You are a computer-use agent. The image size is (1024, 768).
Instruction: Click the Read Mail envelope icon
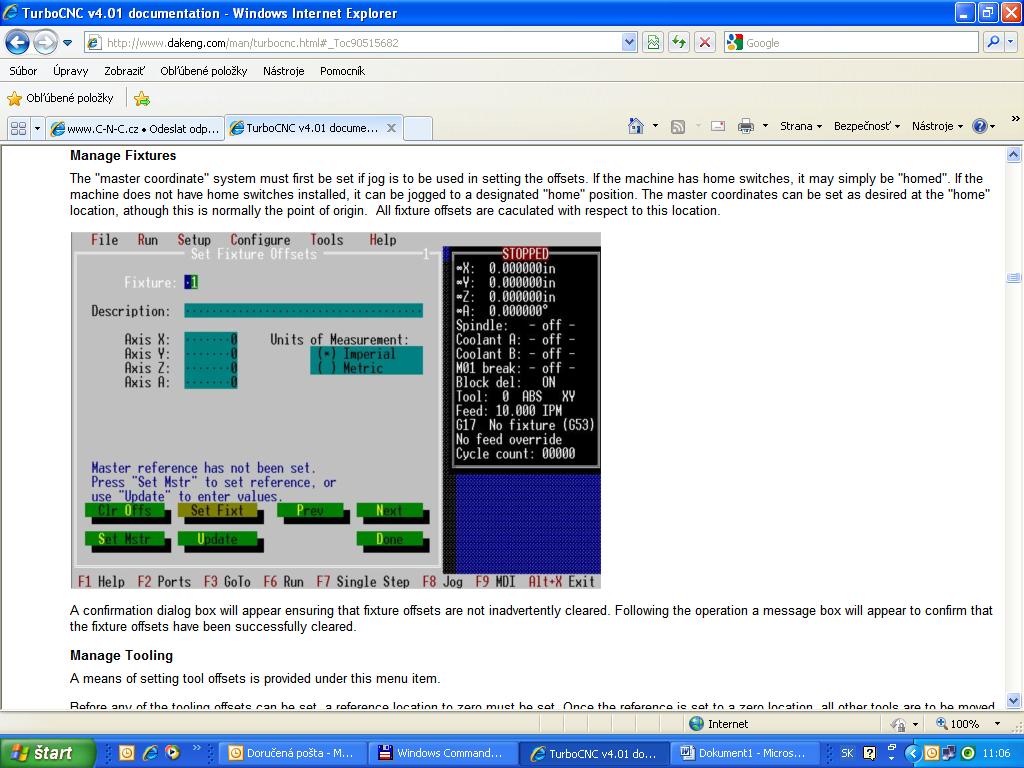click(717, 126)
